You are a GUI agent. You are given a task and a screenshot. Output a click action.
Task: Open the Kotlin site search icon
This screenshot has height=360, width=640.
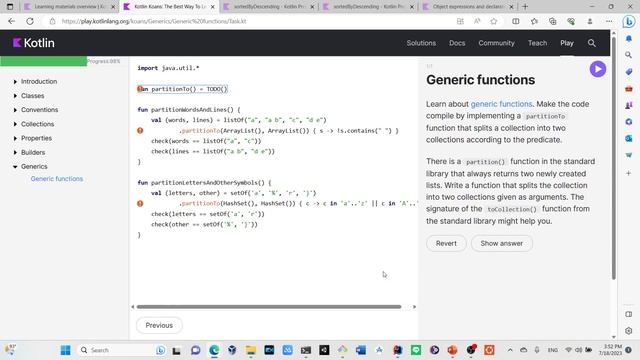click(591, 43)
